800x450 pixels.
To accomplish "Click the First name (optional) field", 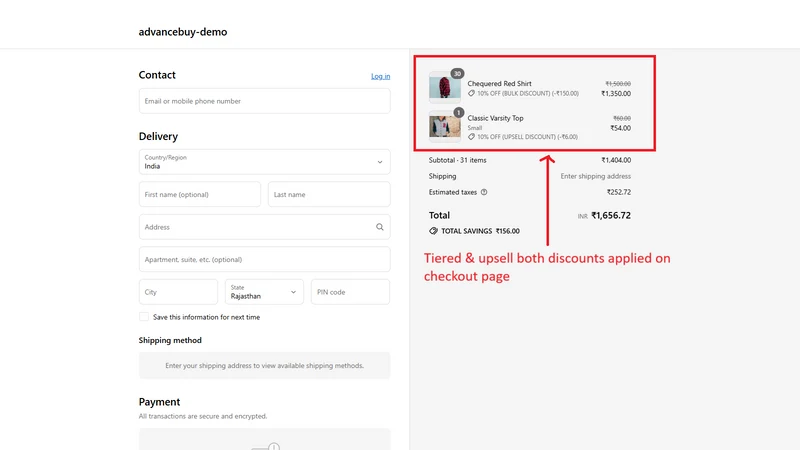I will pos(199,194).
